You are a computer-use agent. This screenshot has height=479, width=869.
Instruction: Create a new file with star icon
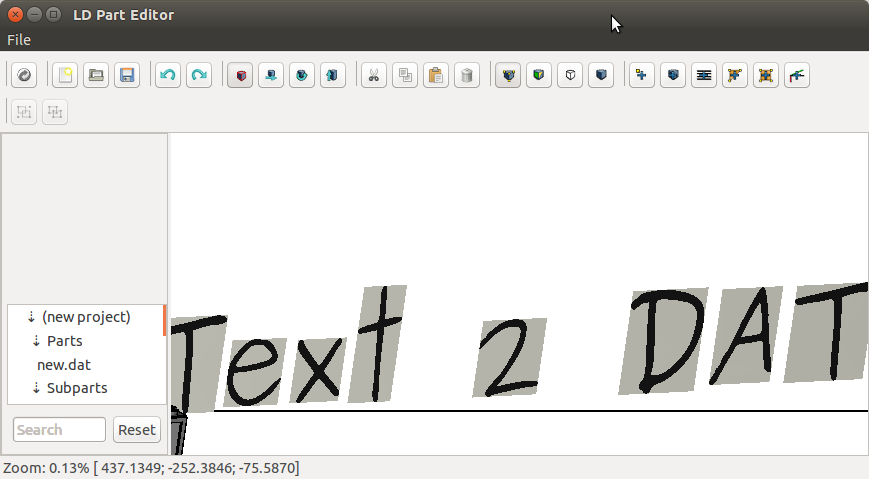tap(65, 75)
